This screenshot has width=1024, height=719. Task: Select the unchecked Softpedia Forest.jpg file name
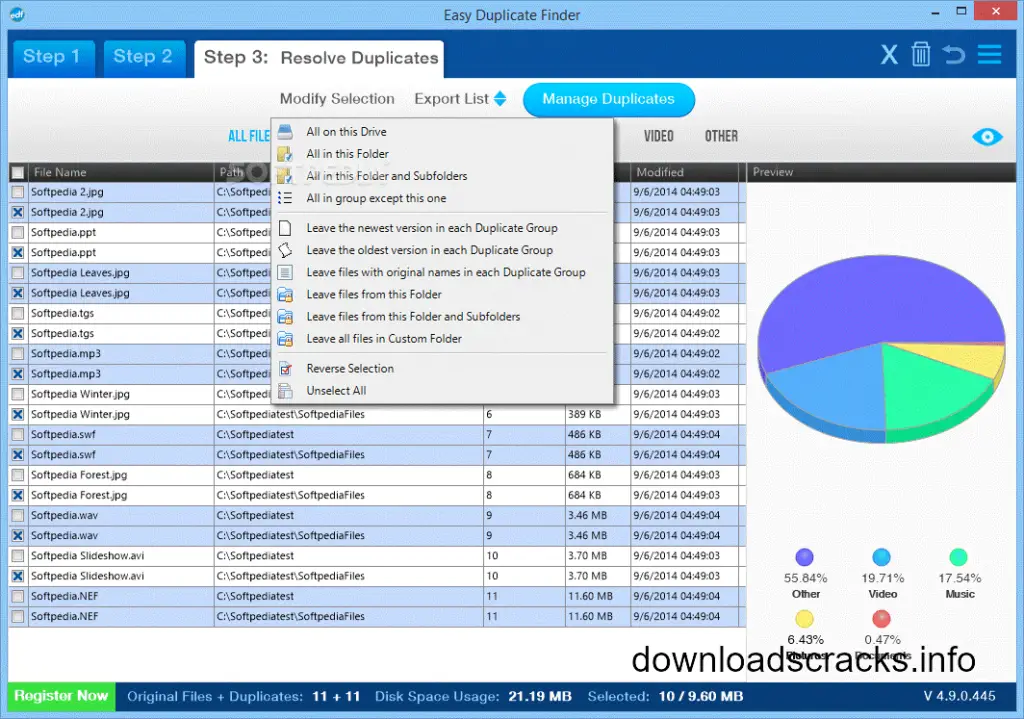(x=79, y=475)
